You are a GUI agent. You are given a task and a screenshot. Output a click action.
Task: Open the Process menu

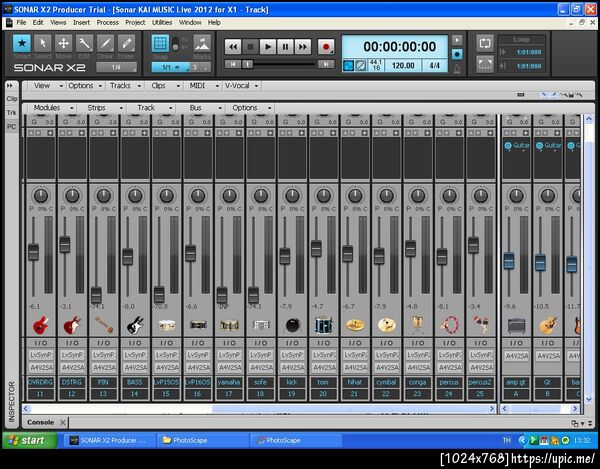[108, 23]
